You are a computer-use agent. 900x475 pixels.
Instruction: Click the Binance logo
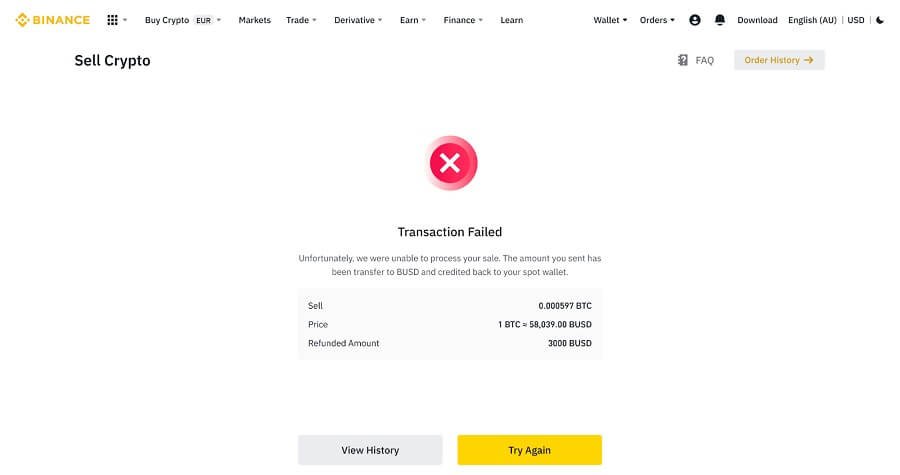(x=52, y=20)
